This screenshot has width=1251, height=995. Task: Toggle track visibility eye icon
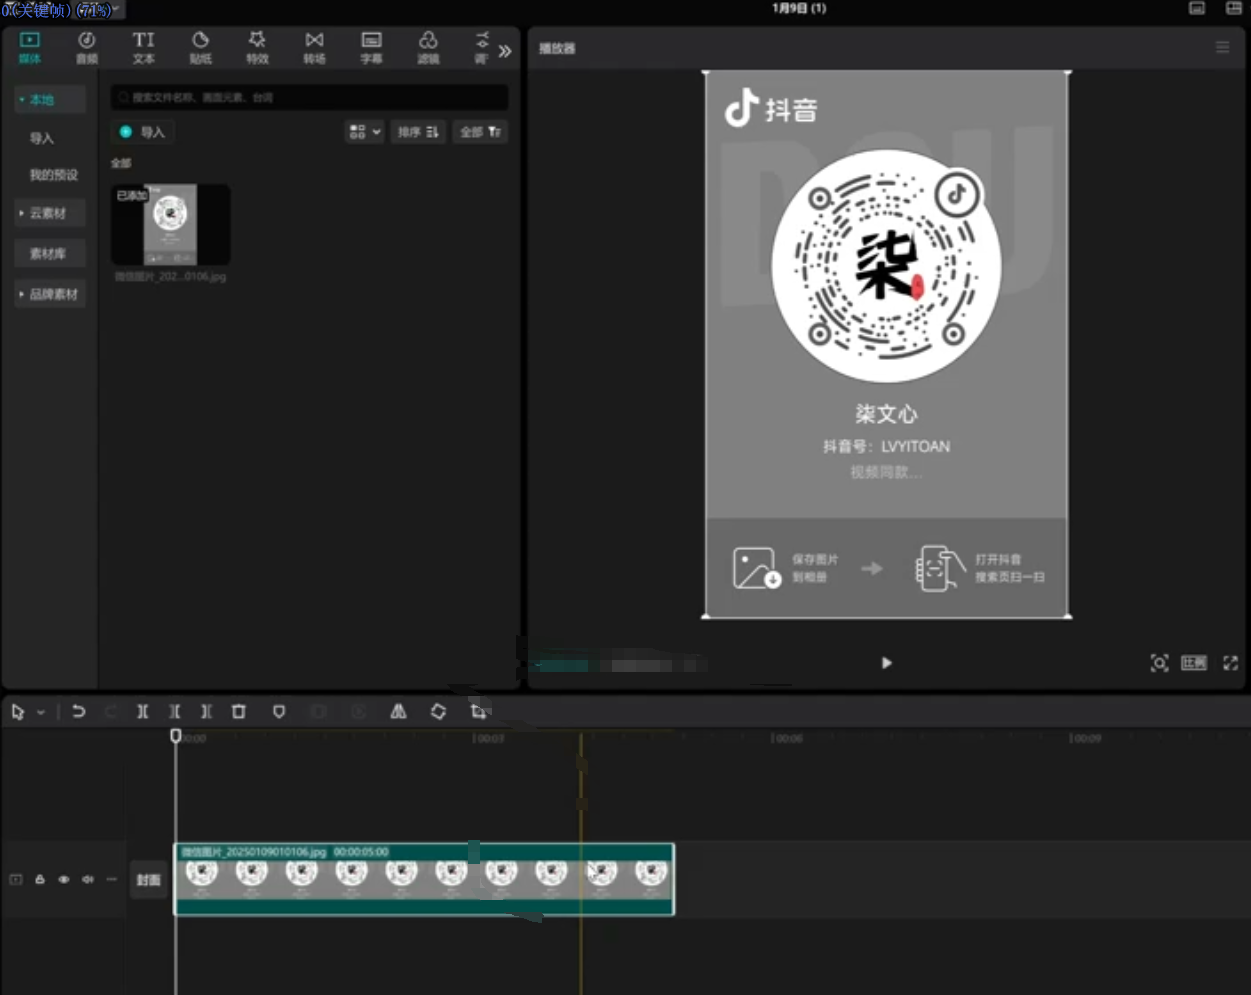64,880
